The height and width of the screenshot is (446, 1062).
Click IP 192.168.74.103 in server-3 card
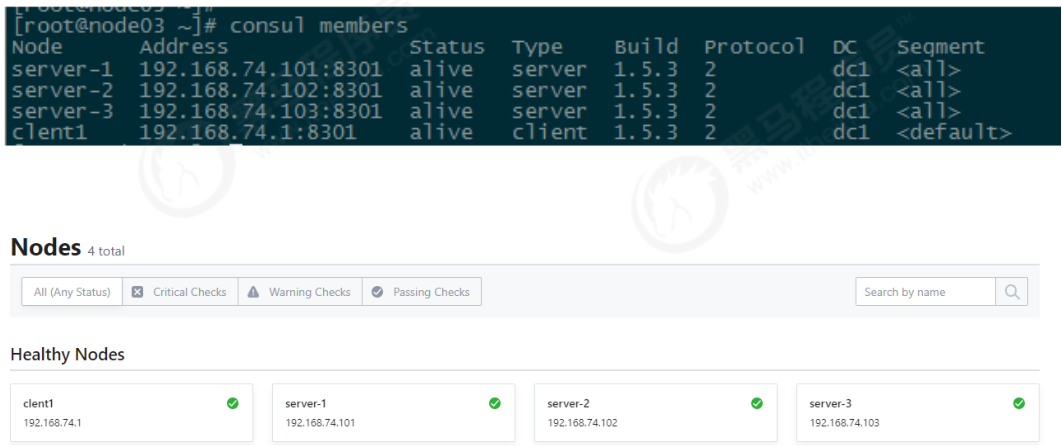pos(845,423)
